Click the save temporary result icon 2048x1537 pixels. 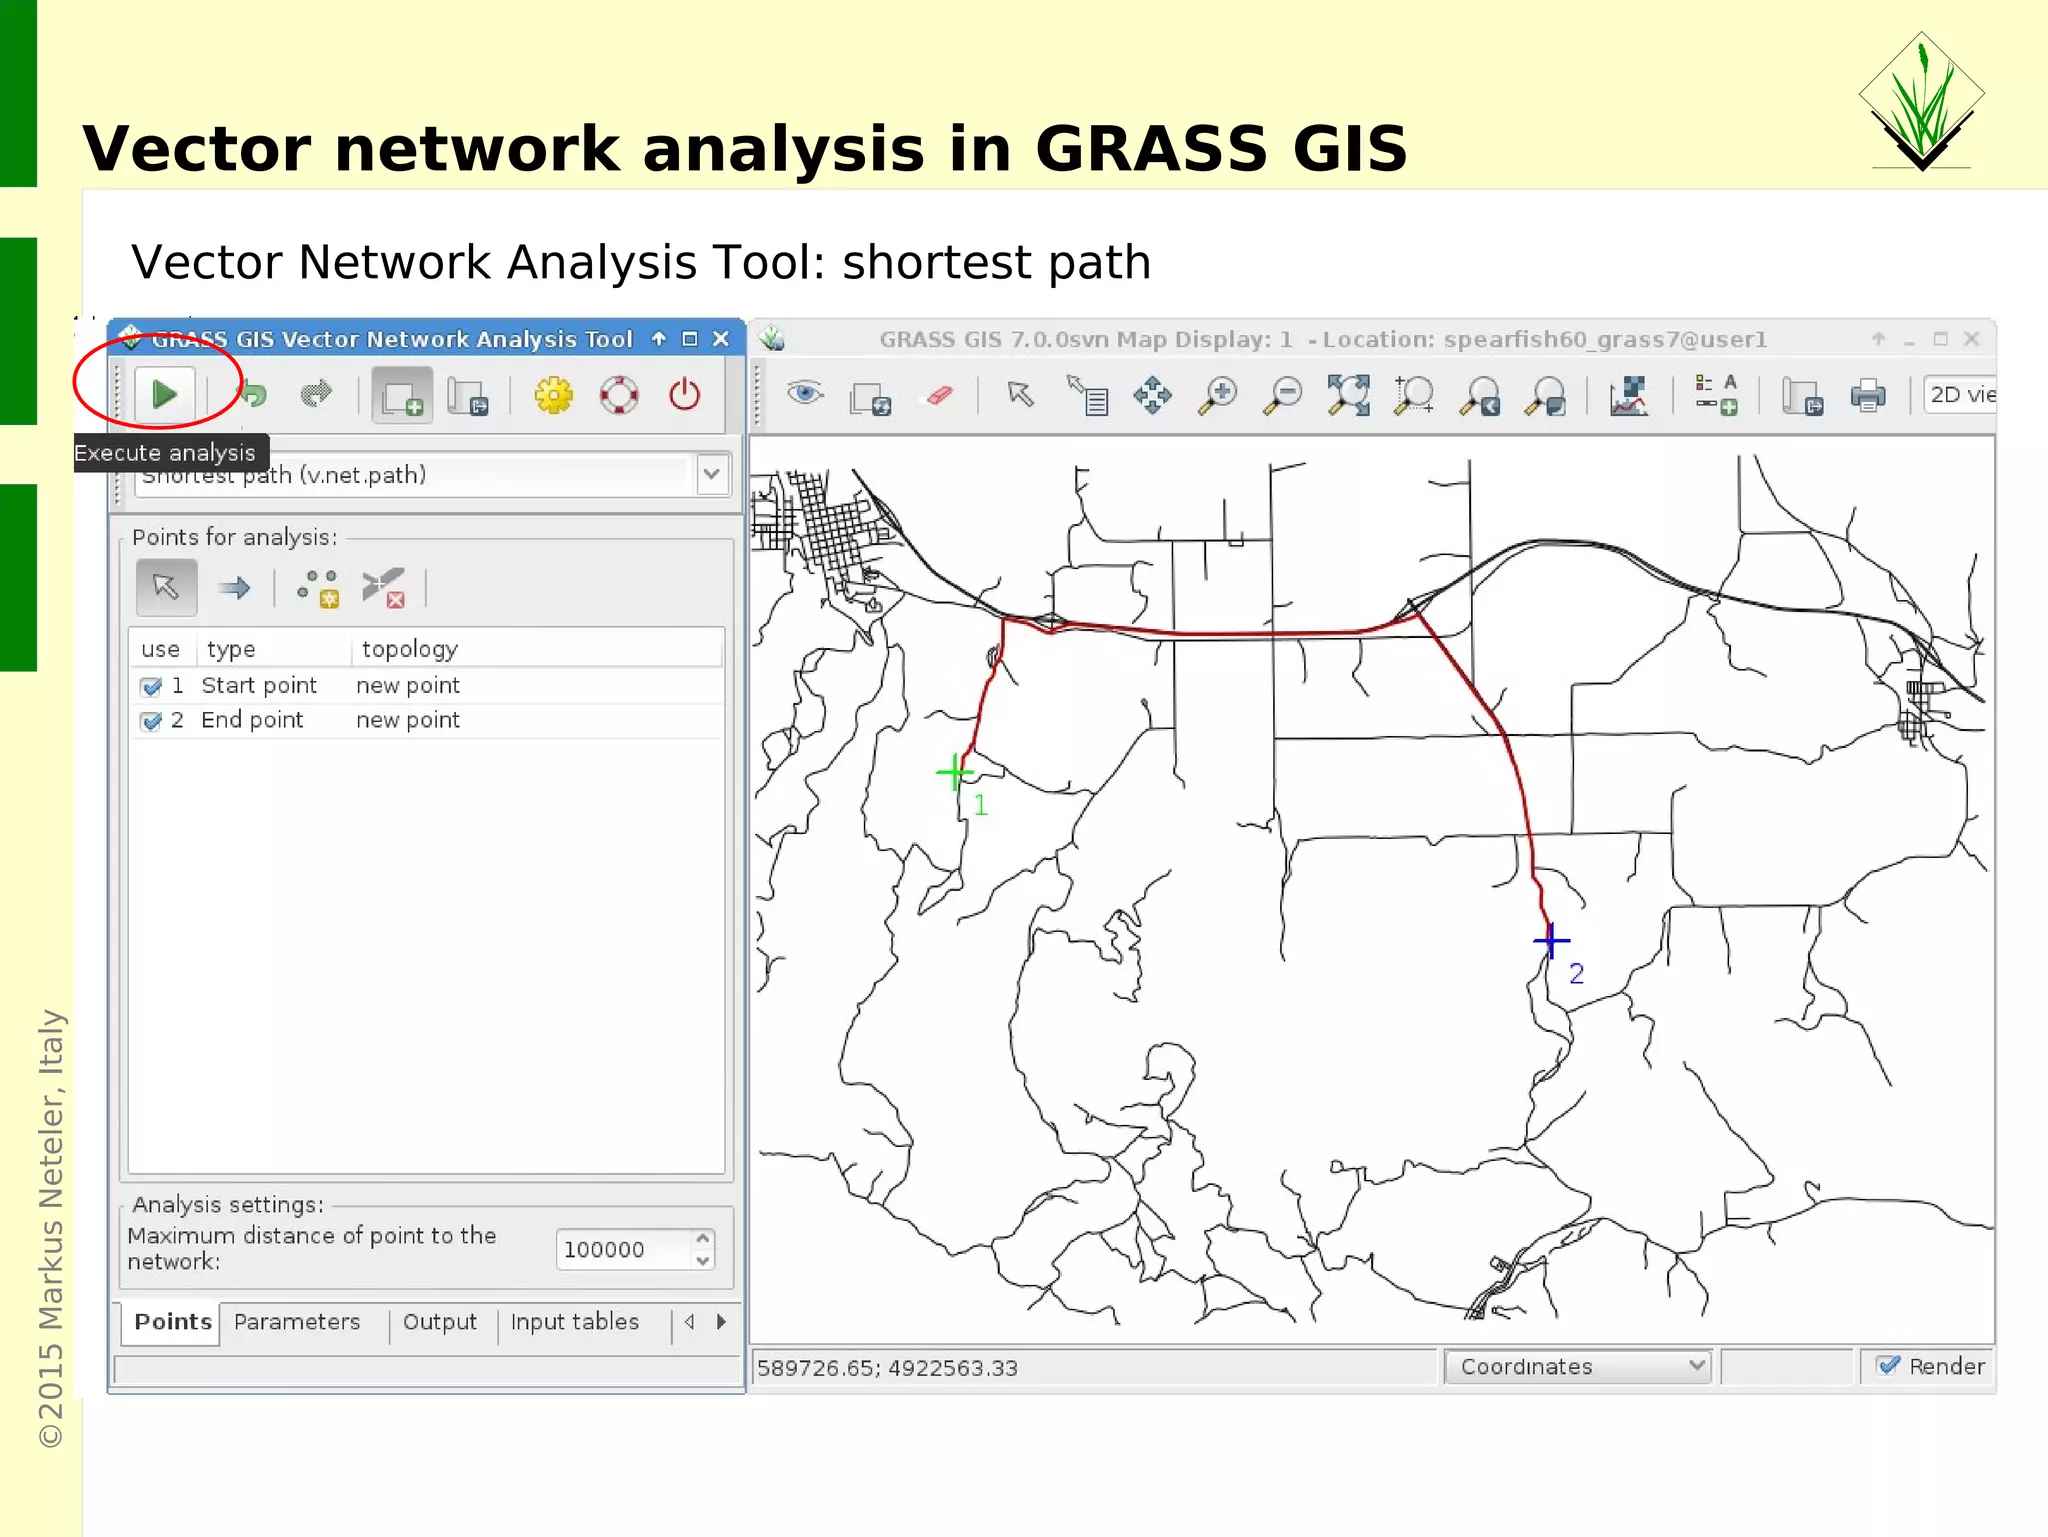tap(468, 396)
